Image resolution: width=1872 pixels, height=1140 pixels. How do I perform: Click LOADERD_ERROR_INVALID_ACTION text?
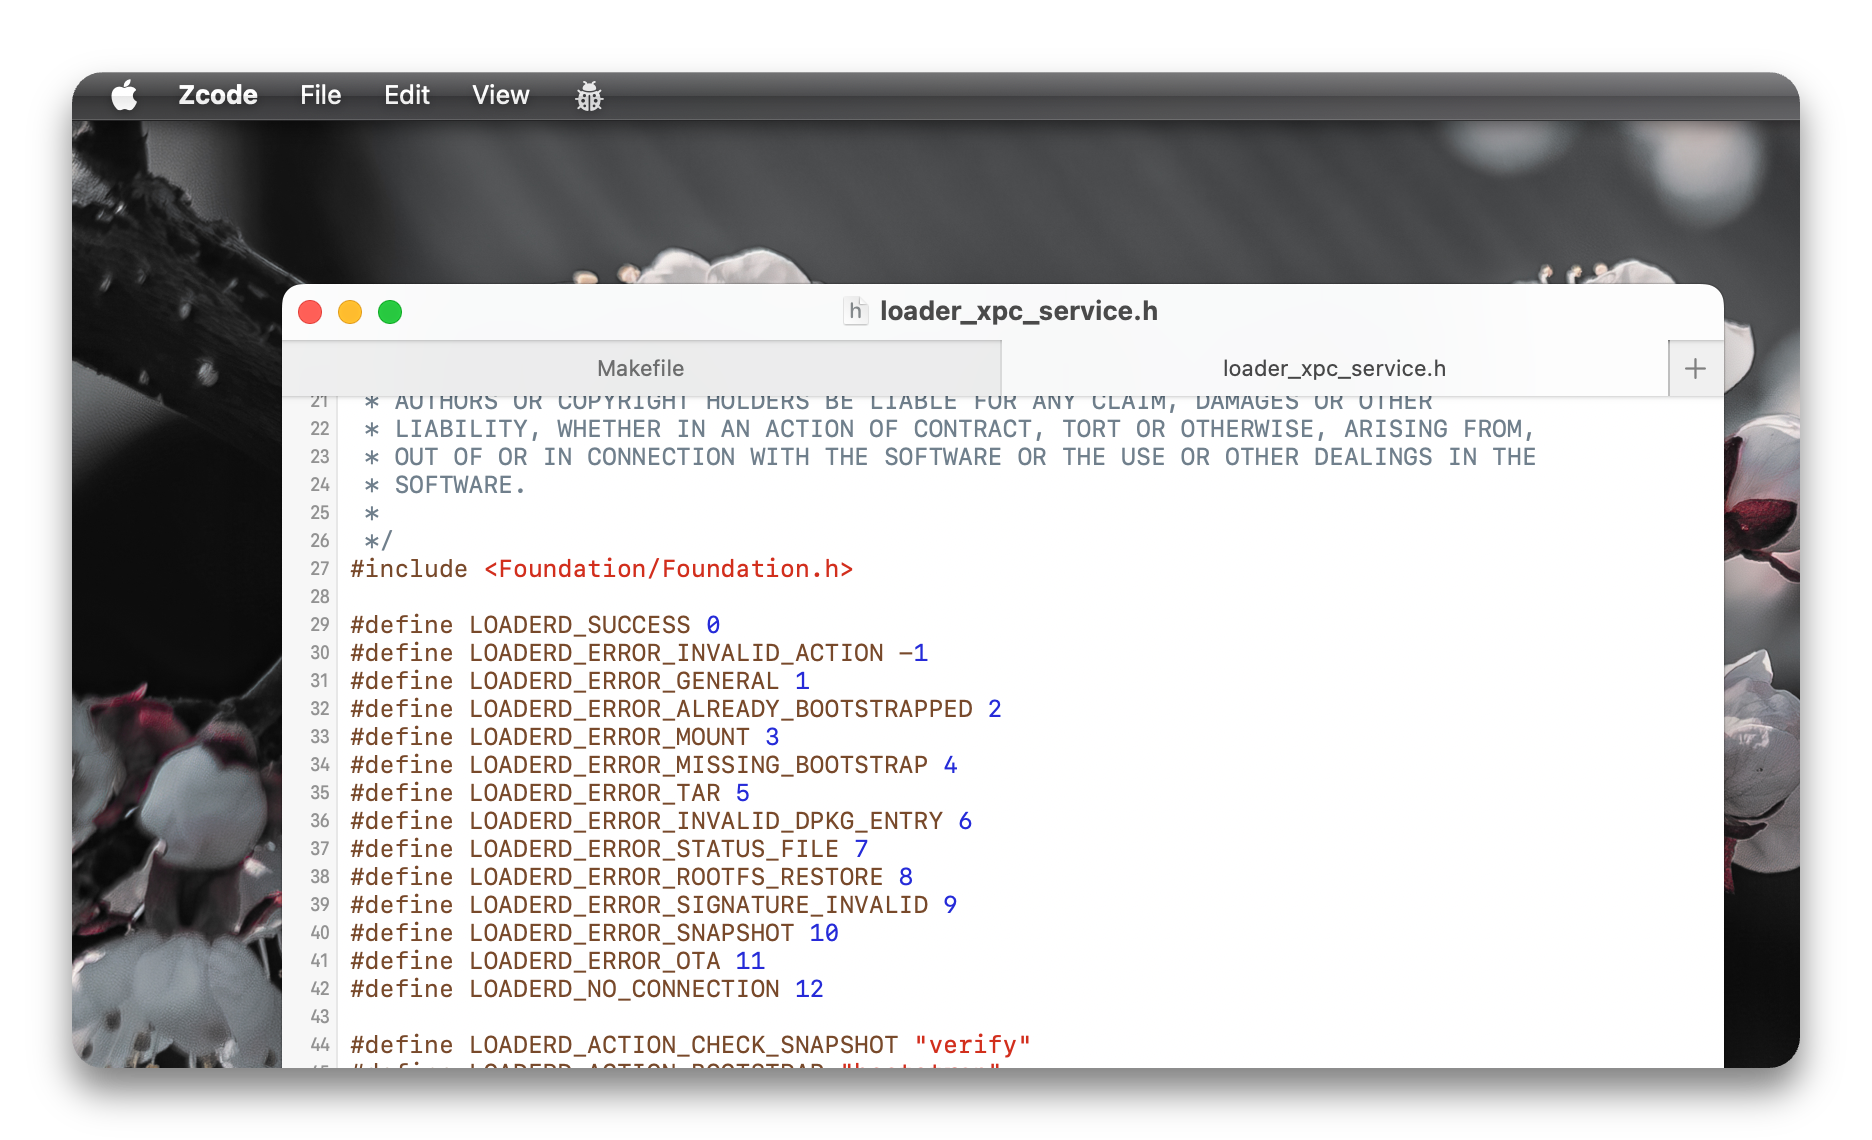tap(676, 653)
